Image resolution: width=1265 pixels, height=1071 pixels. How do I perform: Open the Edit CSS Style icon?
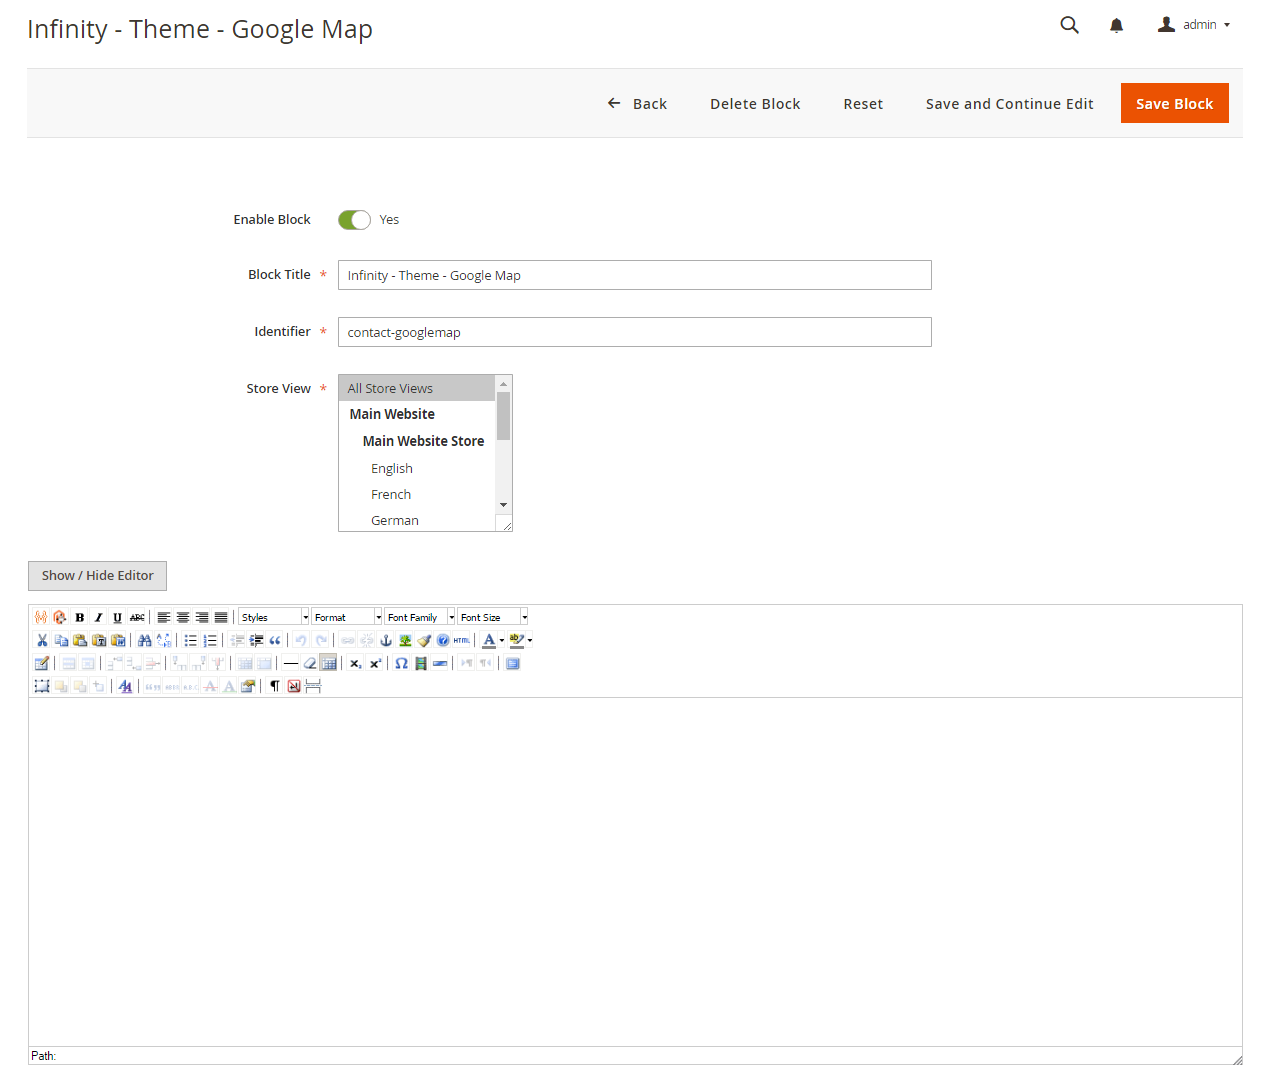point(248,686)
